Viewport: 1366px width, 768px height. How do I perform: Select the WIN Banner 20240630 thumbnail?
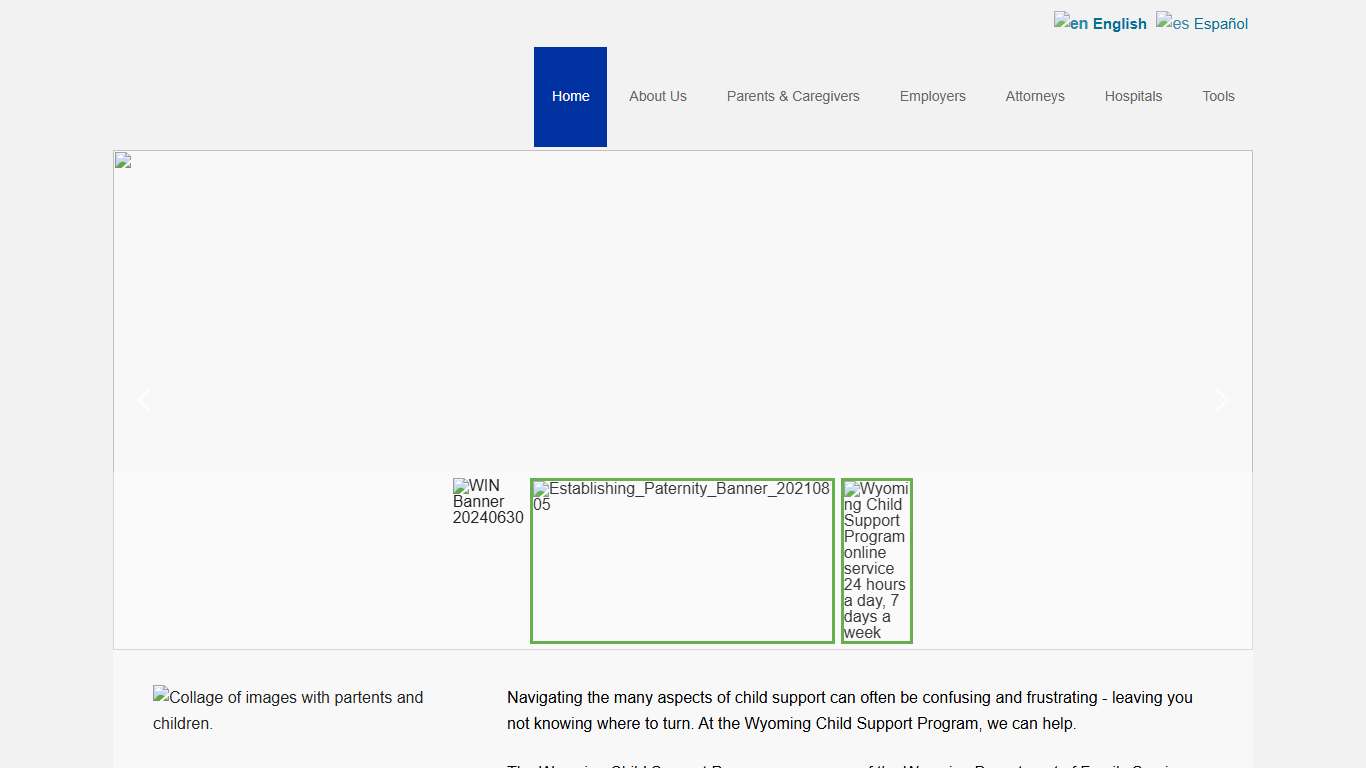[488, 502]
